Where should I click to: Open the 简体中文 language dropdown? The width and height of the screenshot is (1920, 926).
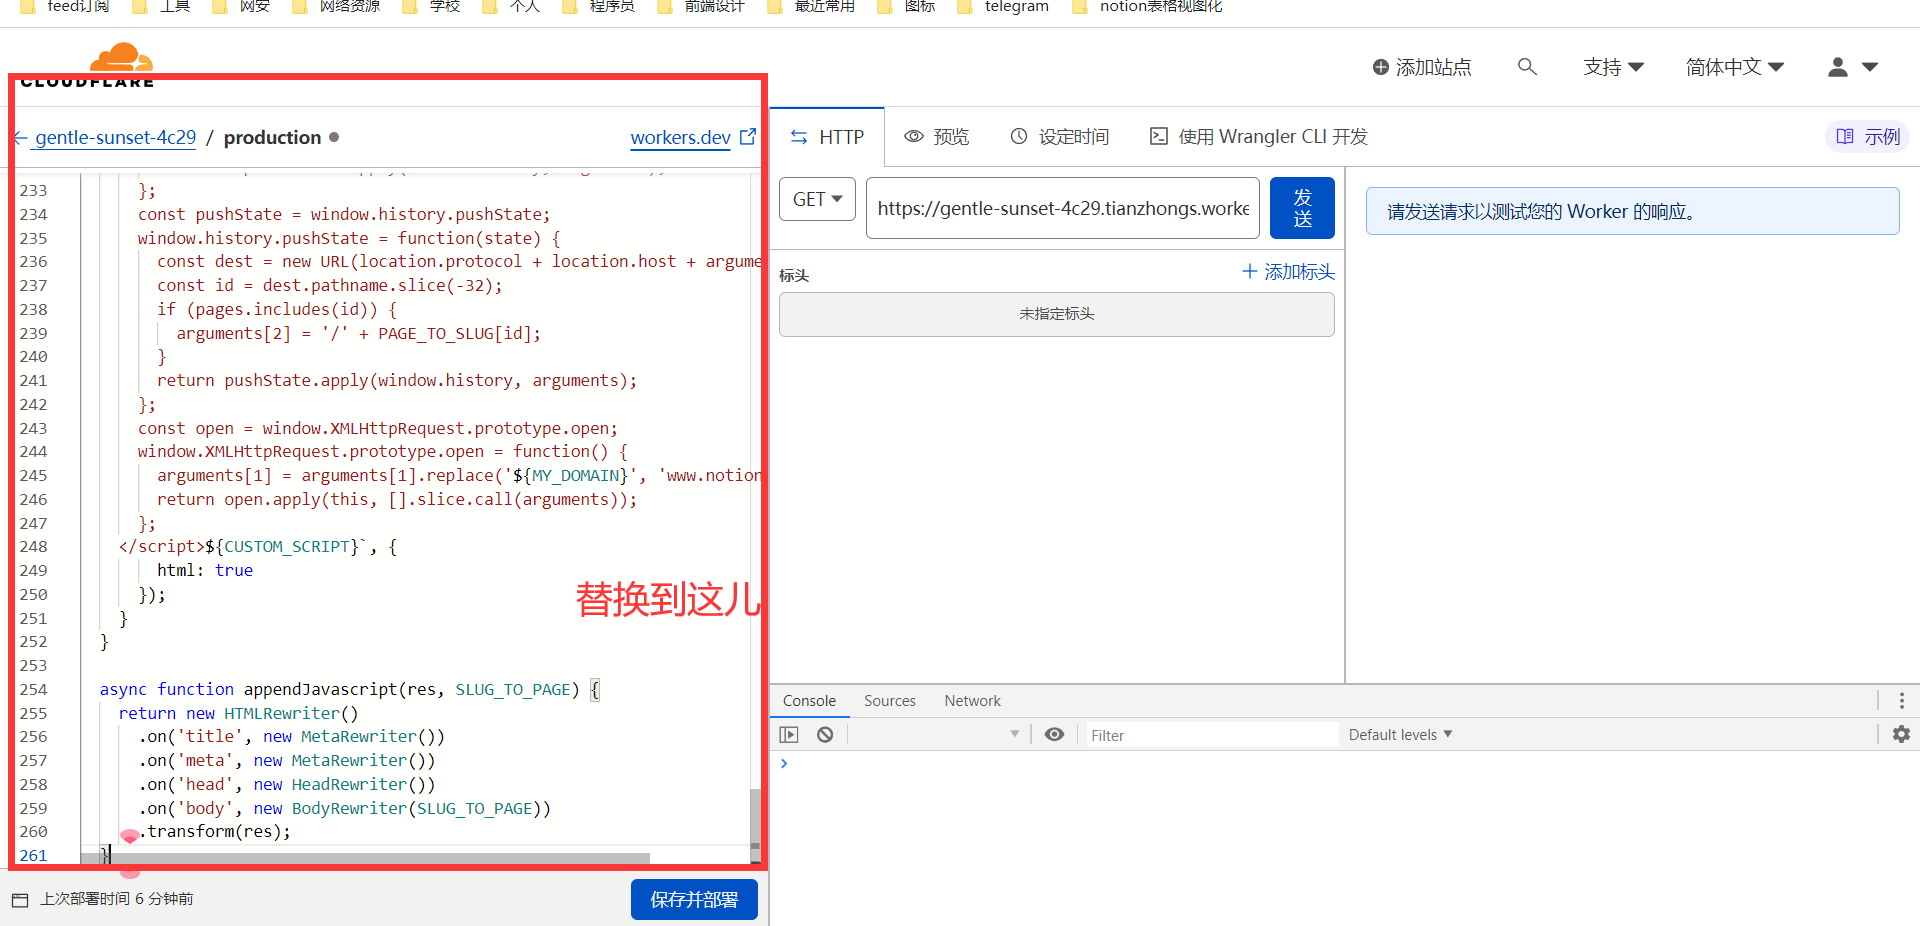[1734, 67]
